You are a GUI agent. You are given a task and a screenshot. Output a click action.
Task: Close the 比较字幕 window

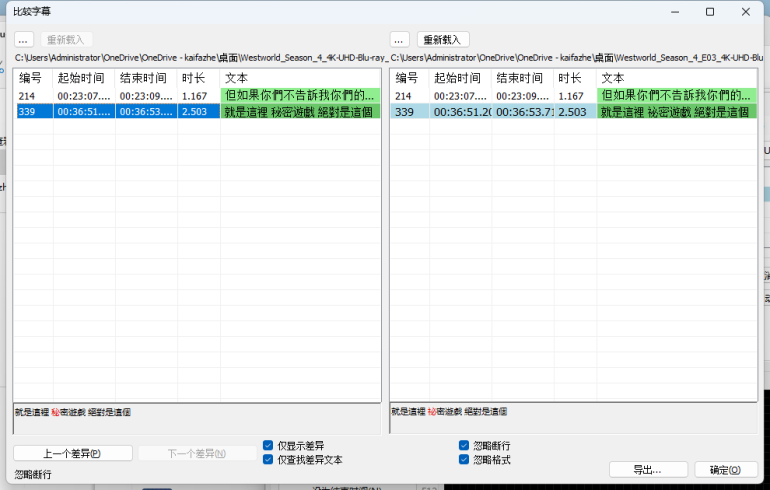pyautogui.click(x=745, y=12)
